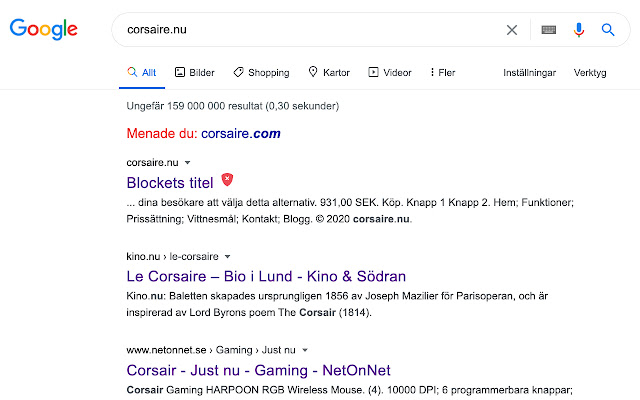Screen dimensions: 640x400
Task: Click the suggested corsaire.com correction link
Action: [x=241, y=133]
